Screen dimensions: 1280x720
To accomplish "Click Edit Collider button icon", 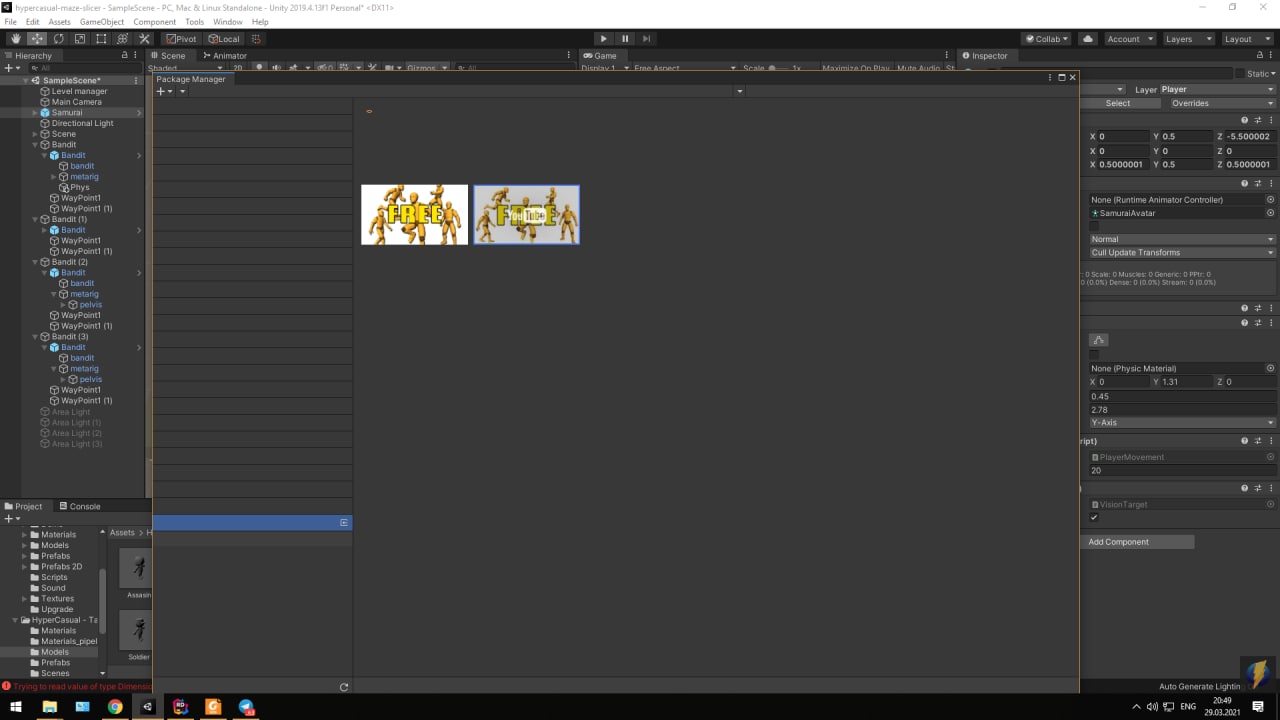I will point(1099,340).
